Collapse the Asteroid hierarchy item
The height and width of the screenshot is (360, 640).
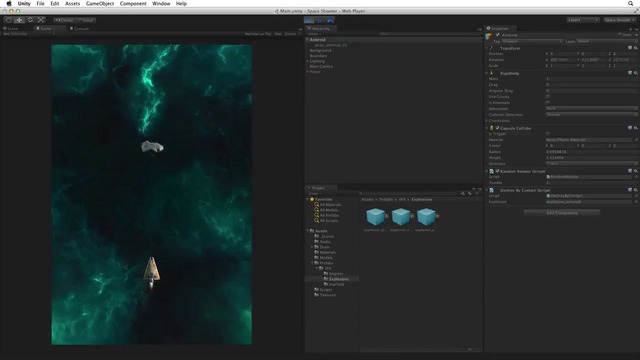tap(307, 40)
